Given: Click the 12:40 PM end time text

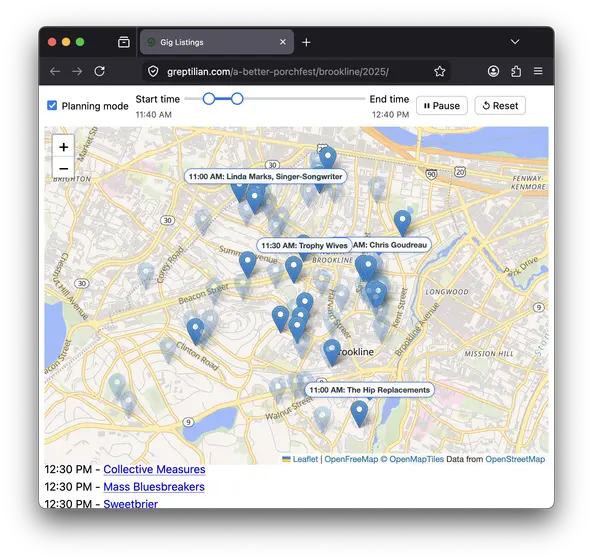Looking at the screenshot, I should click(x=390, y=115).
